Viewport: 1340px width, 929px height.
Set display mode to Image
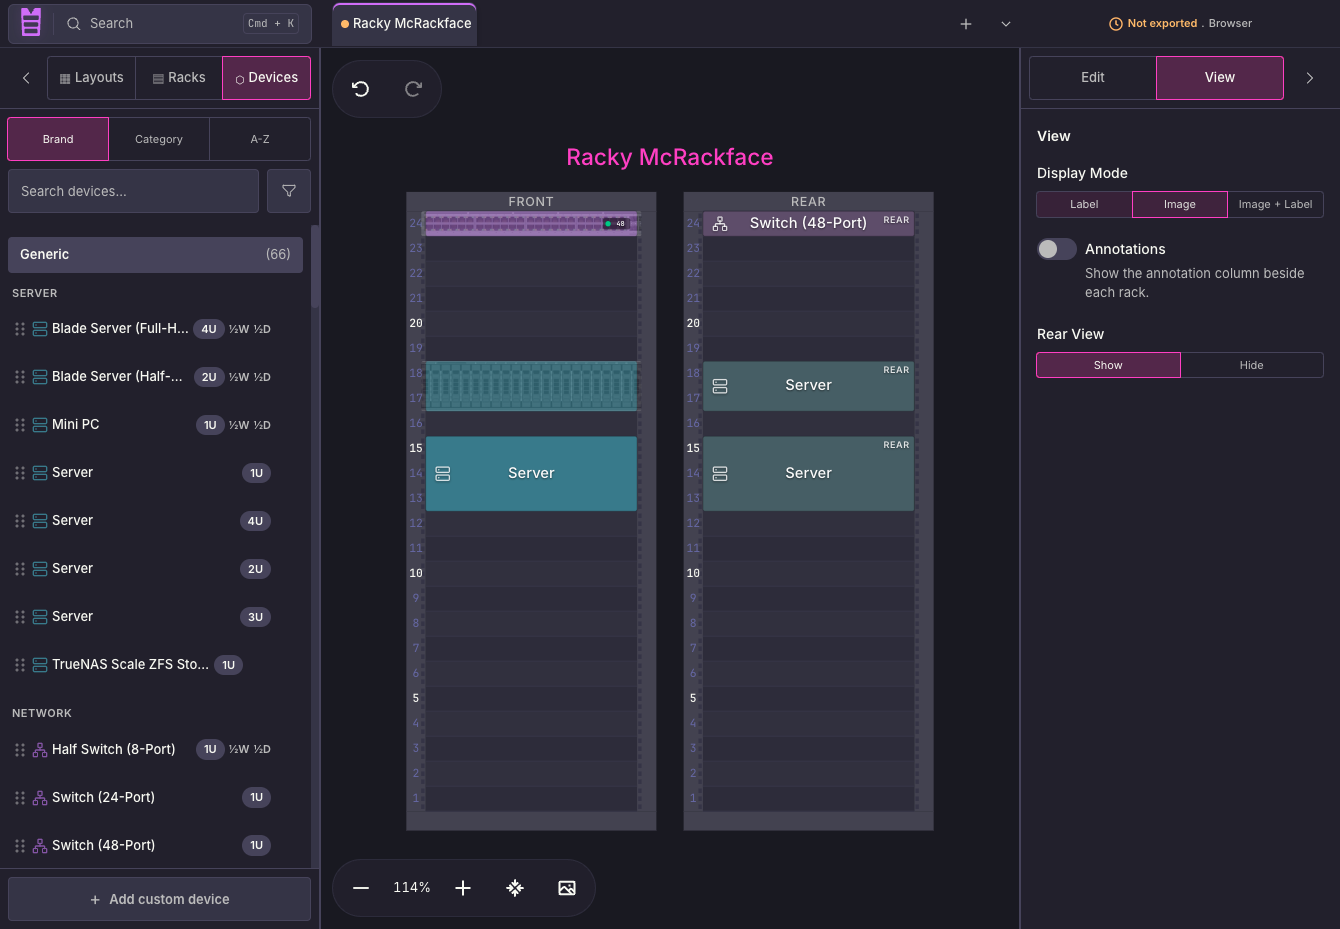pyautogui.click(x=1180, y=204)
